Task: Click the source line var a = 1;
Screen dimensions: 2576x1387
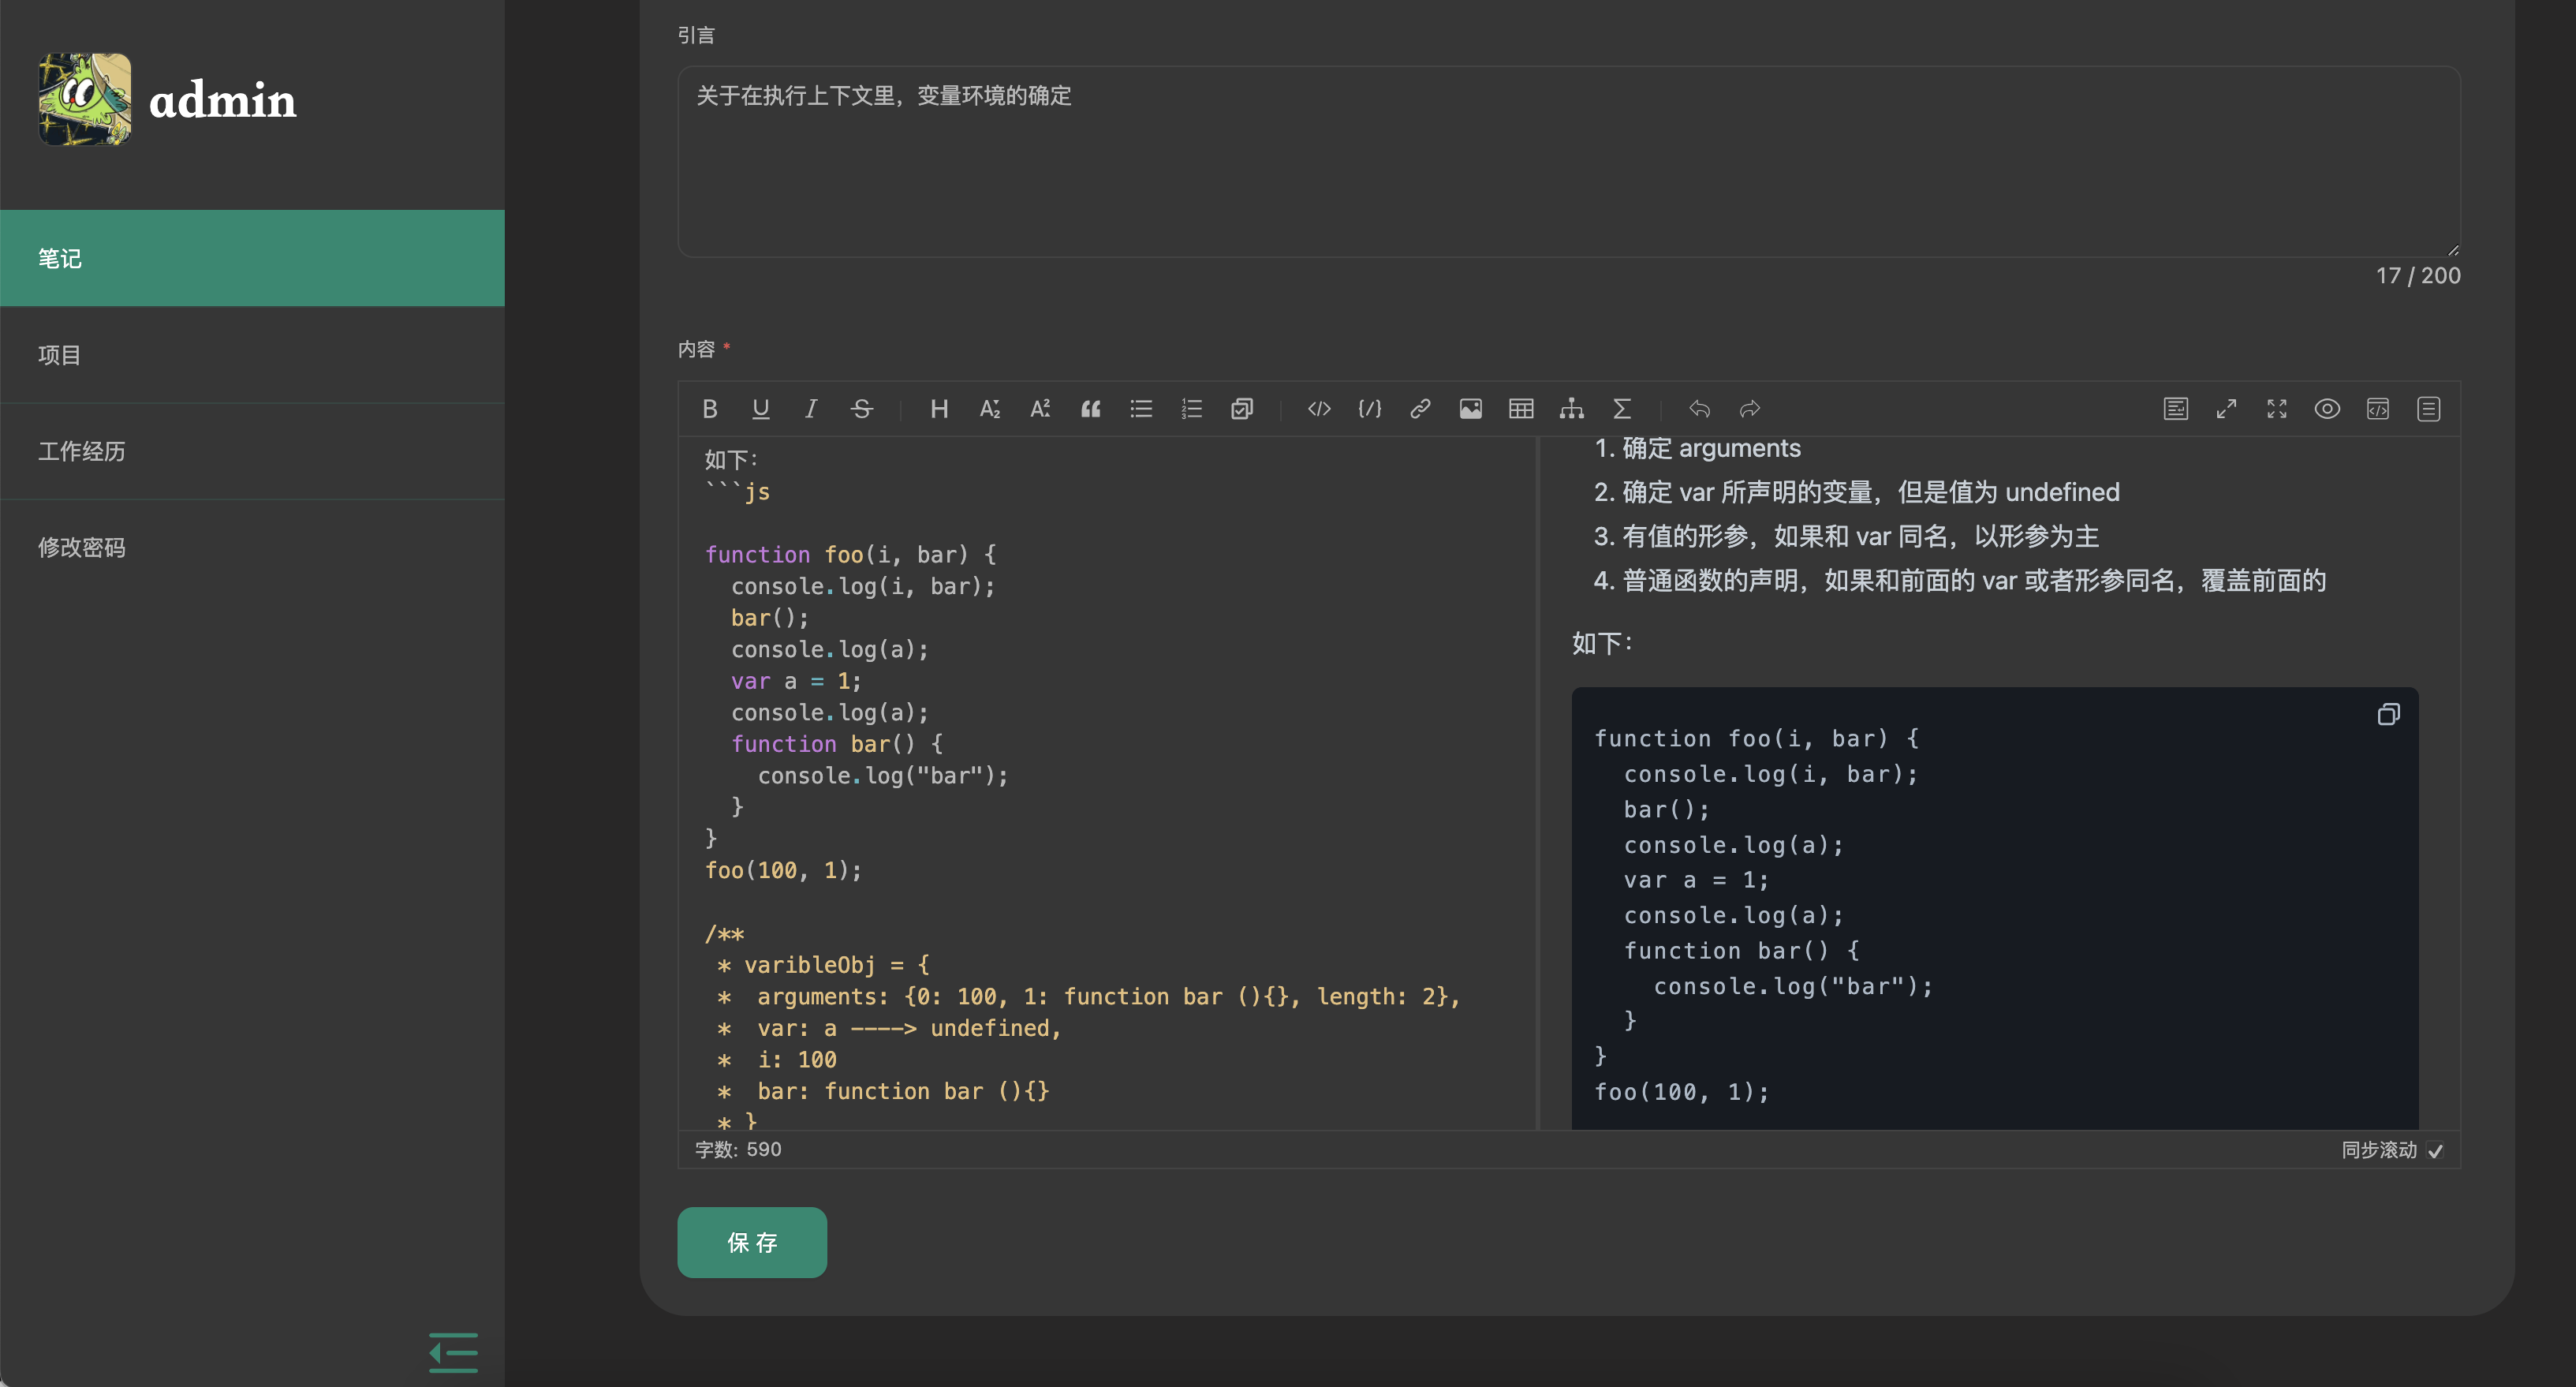Action: click(x=796, y=681)
